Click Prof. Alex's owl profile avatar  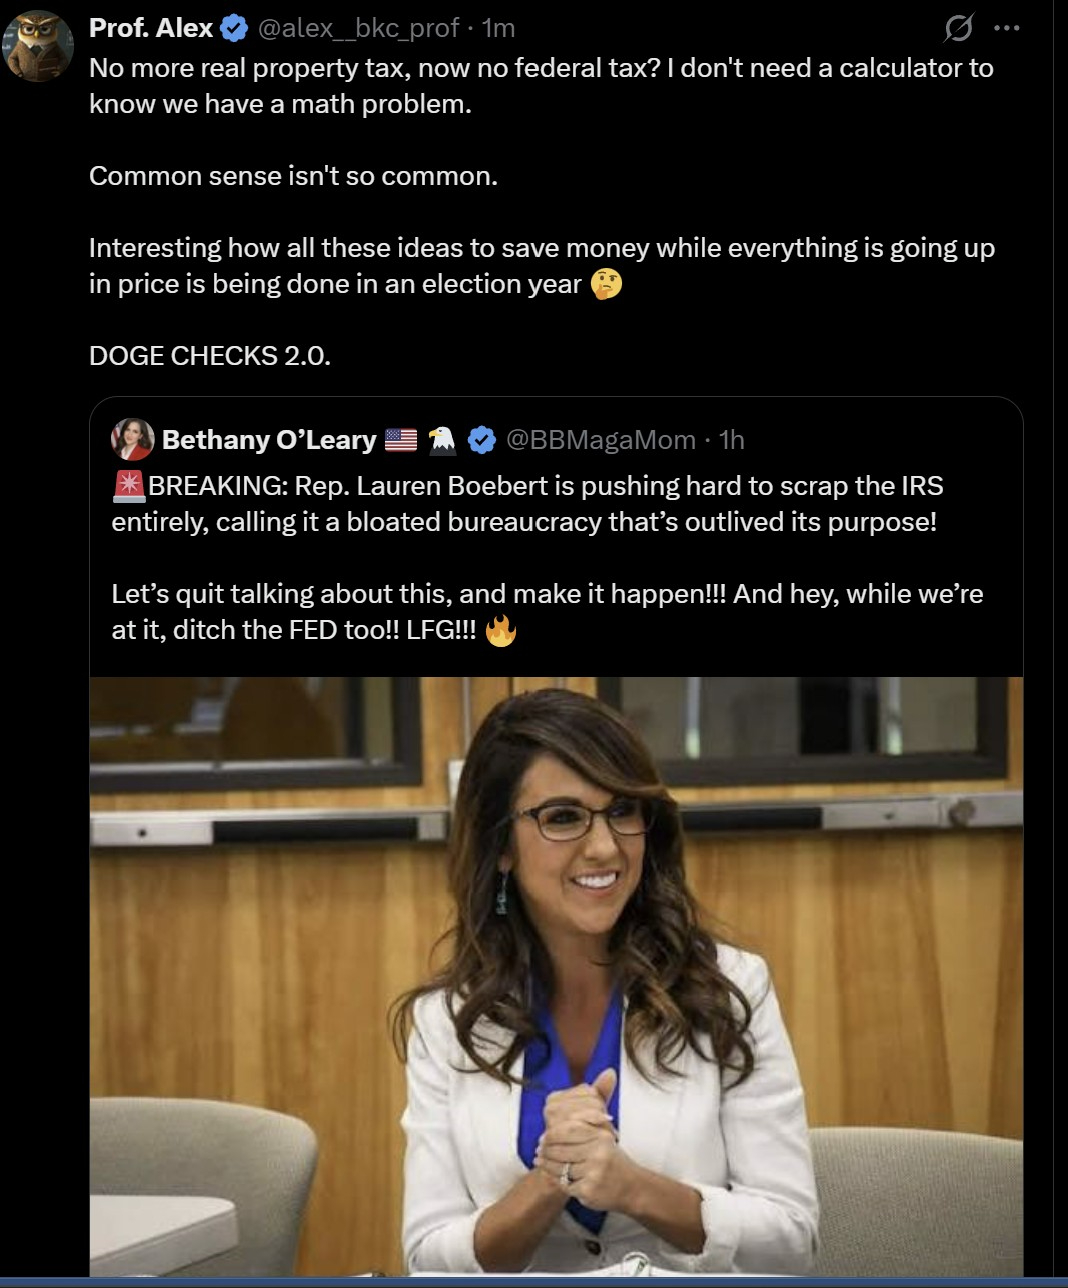39,45
